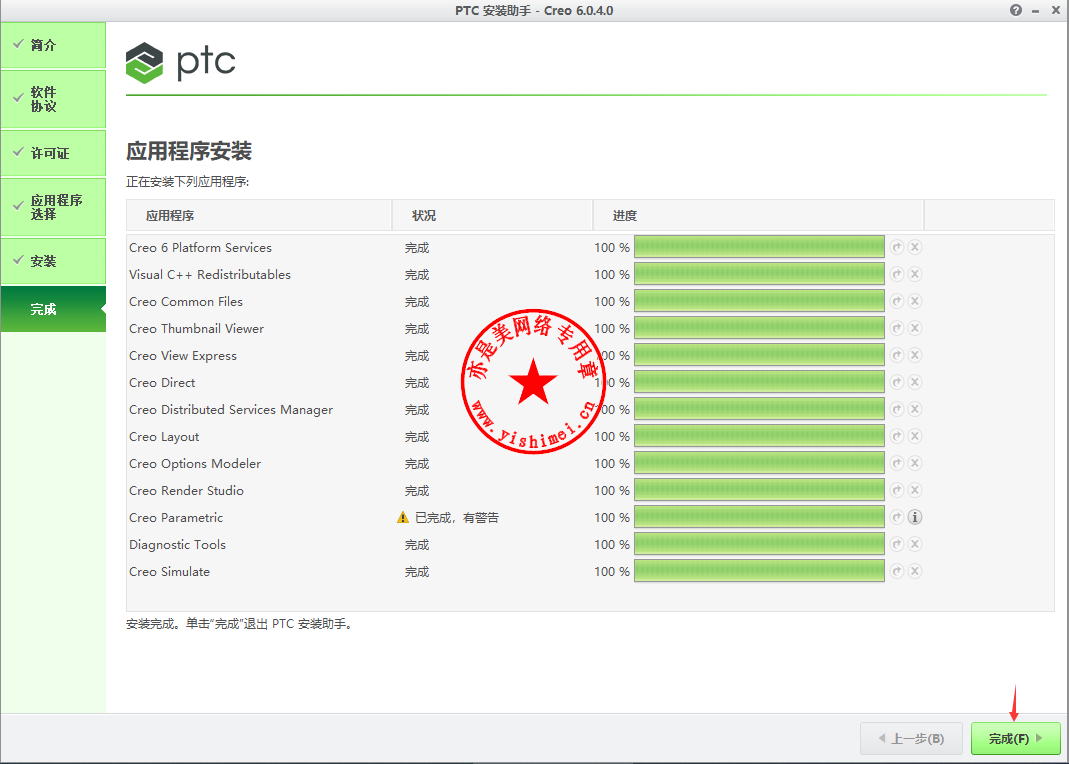Select Creo Render Studio row name

186,491
